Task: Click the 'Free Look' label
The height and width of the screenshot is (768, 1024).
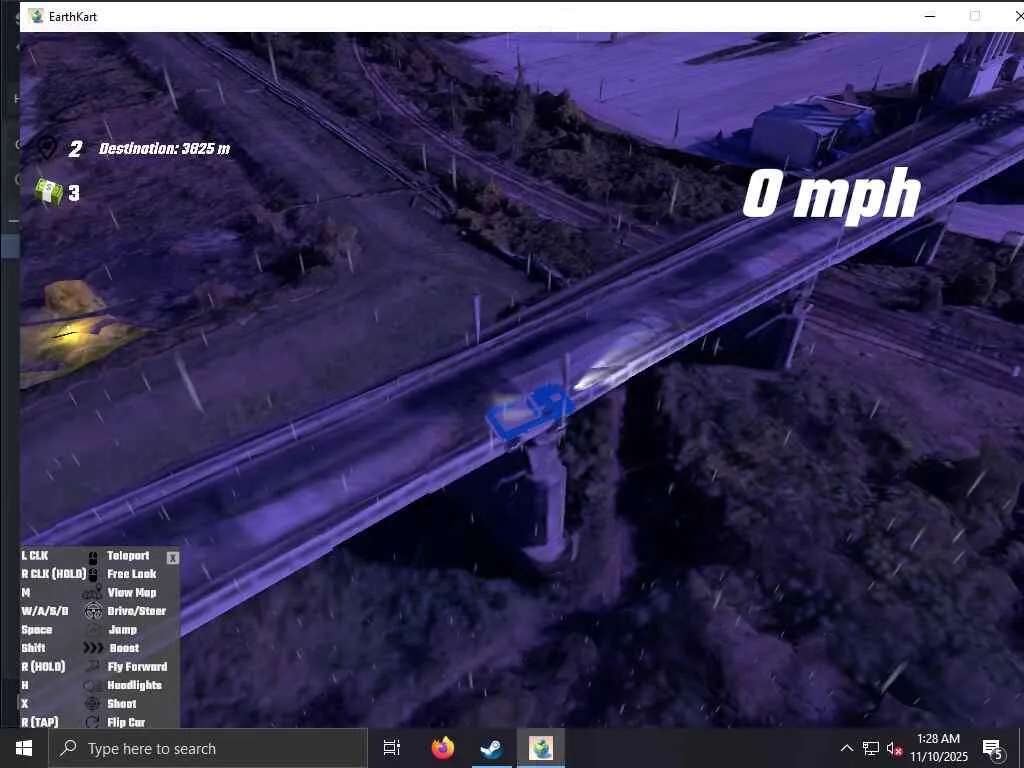Action: click(x=132, y=574)
